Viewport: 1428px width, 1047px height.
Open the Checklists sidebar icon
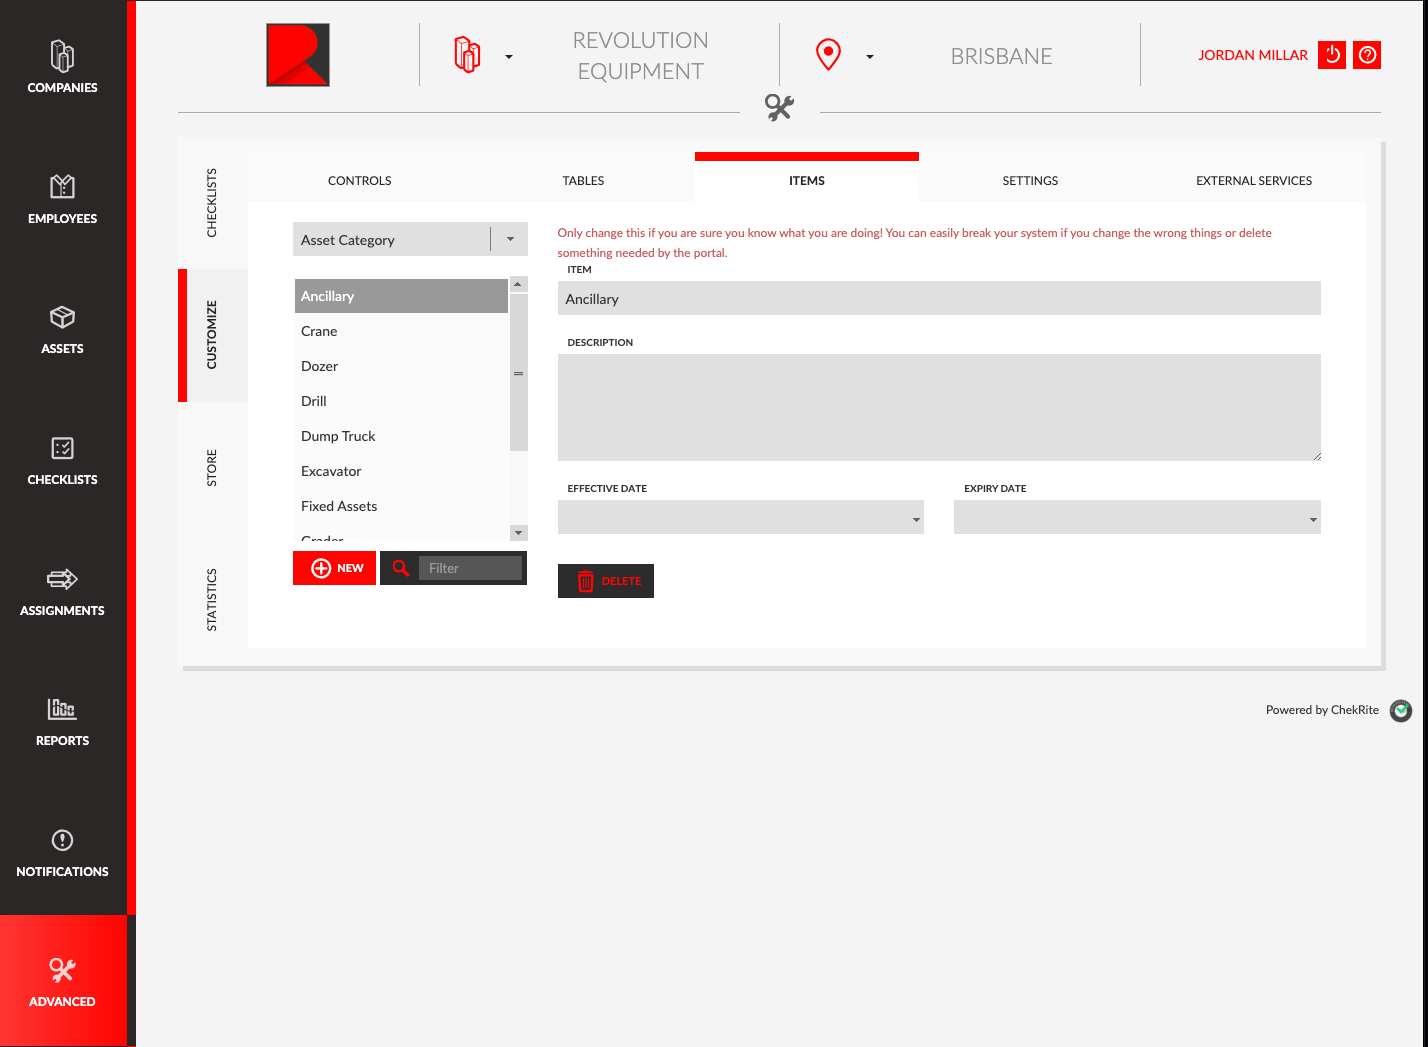pyautogui.click(x=62, y=448)
